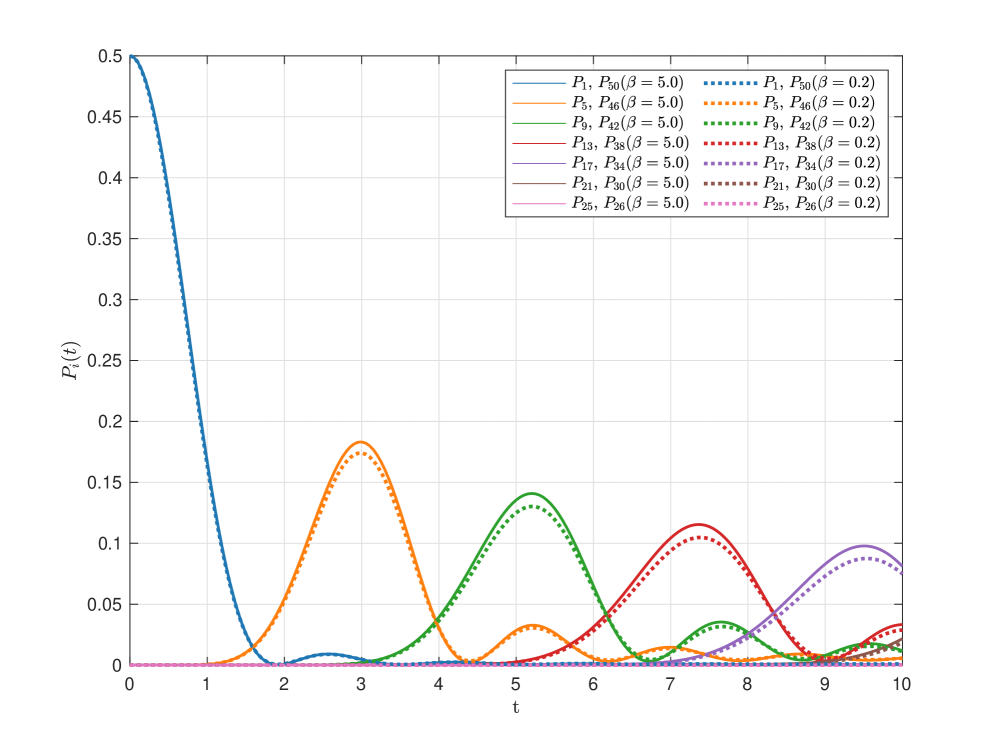Click the x-axis tick label 5

516,684
